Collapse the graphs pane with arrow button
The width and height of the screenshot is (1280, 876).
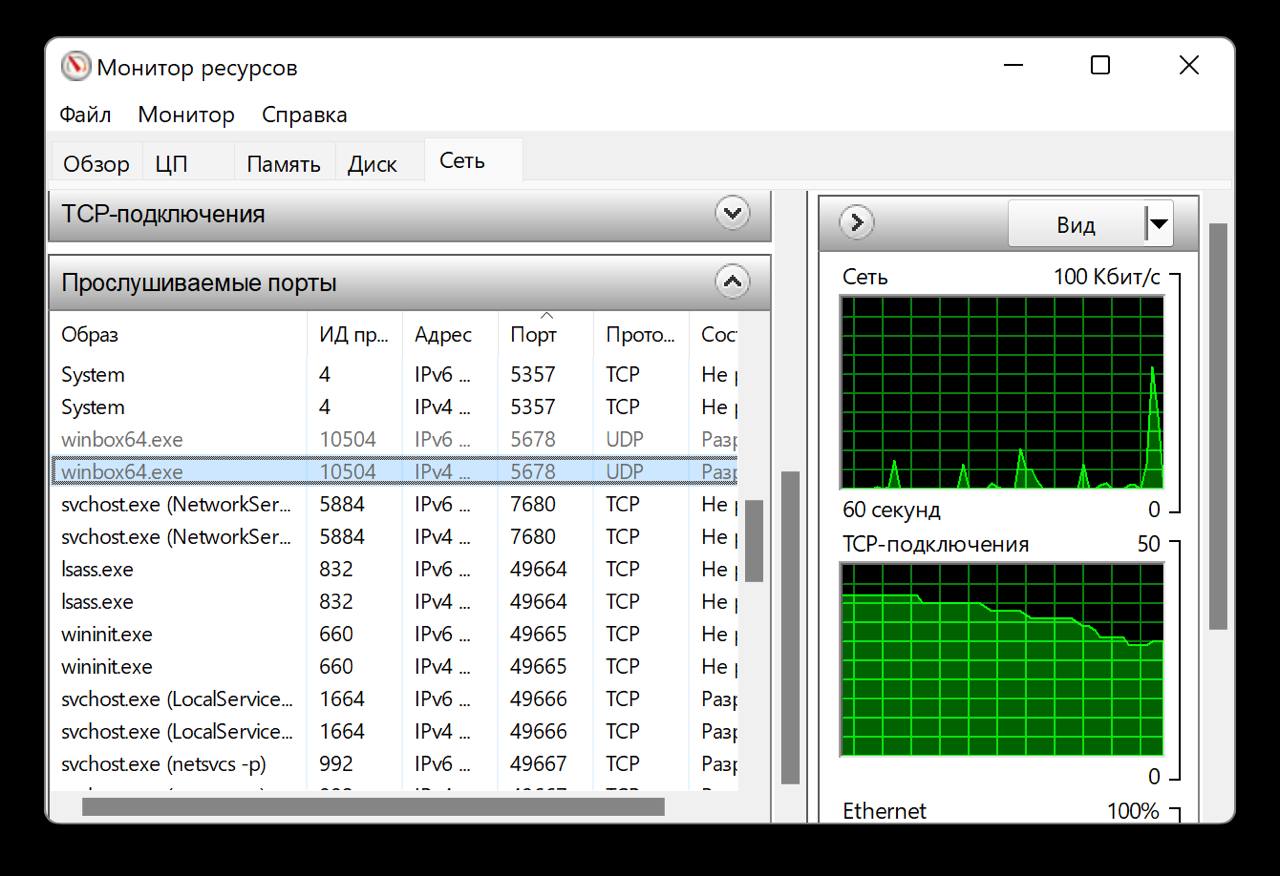click(x=856, y=222)
